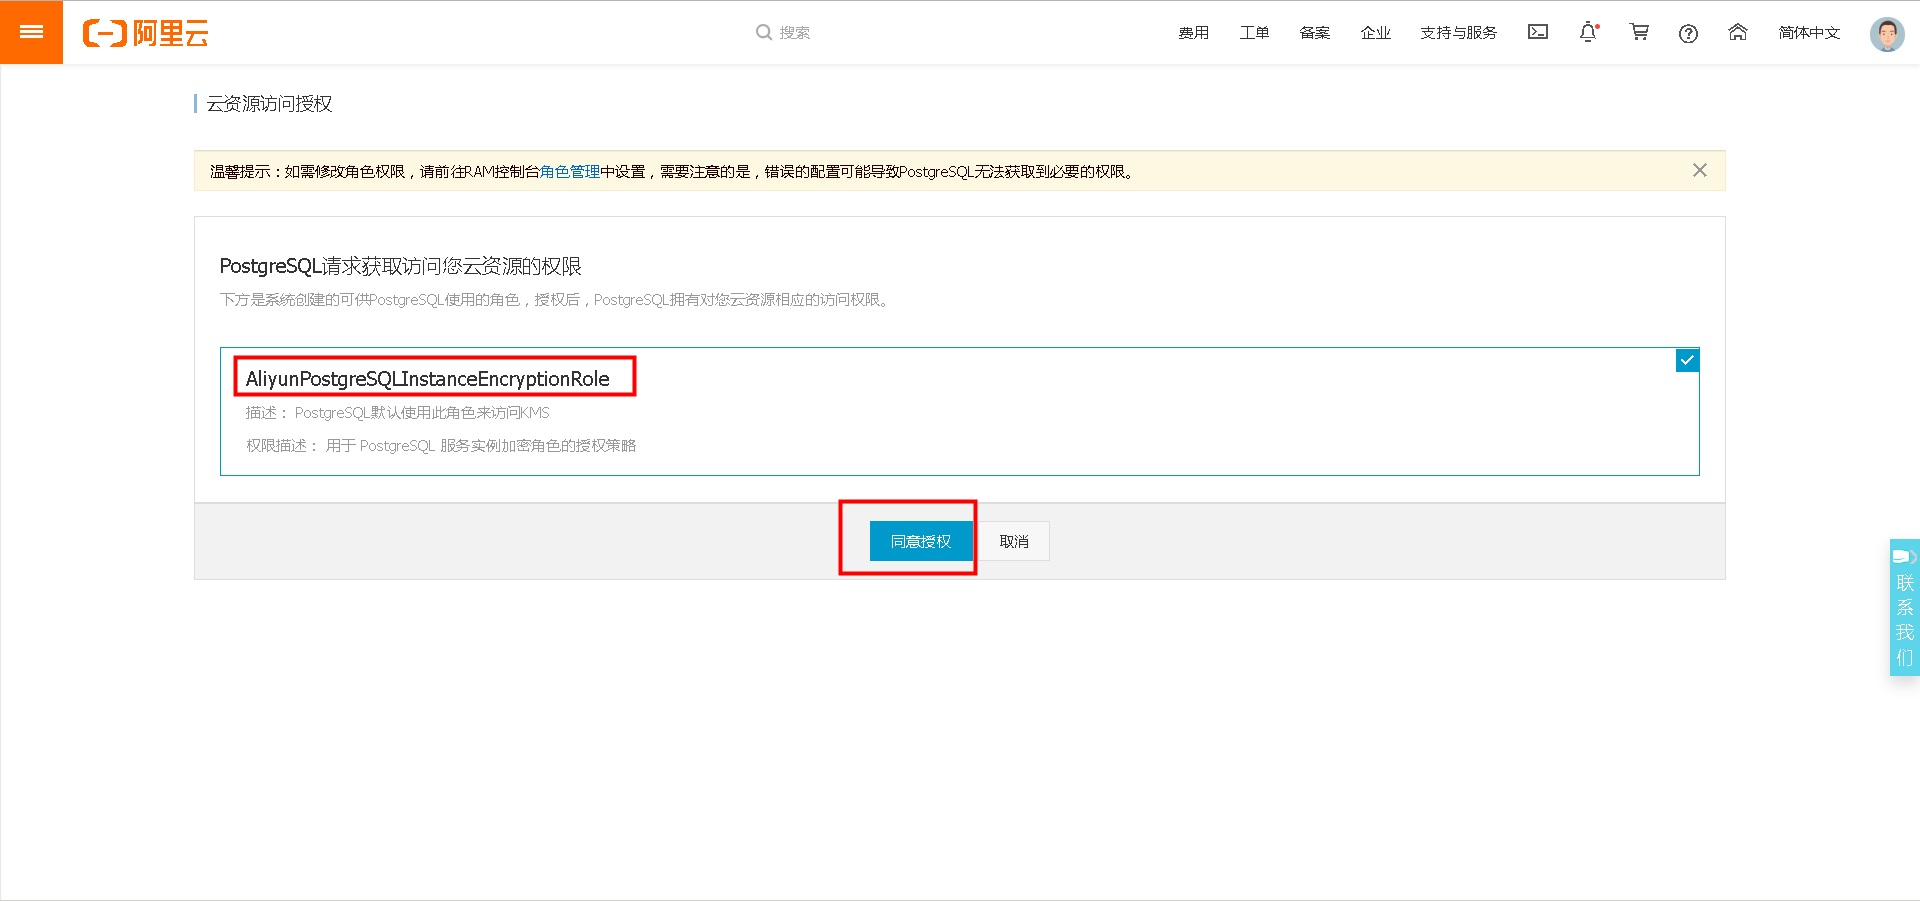This screenshot has width=1920, height=901.
Task: Click the 取消 button
Action: click(1014, 541)
